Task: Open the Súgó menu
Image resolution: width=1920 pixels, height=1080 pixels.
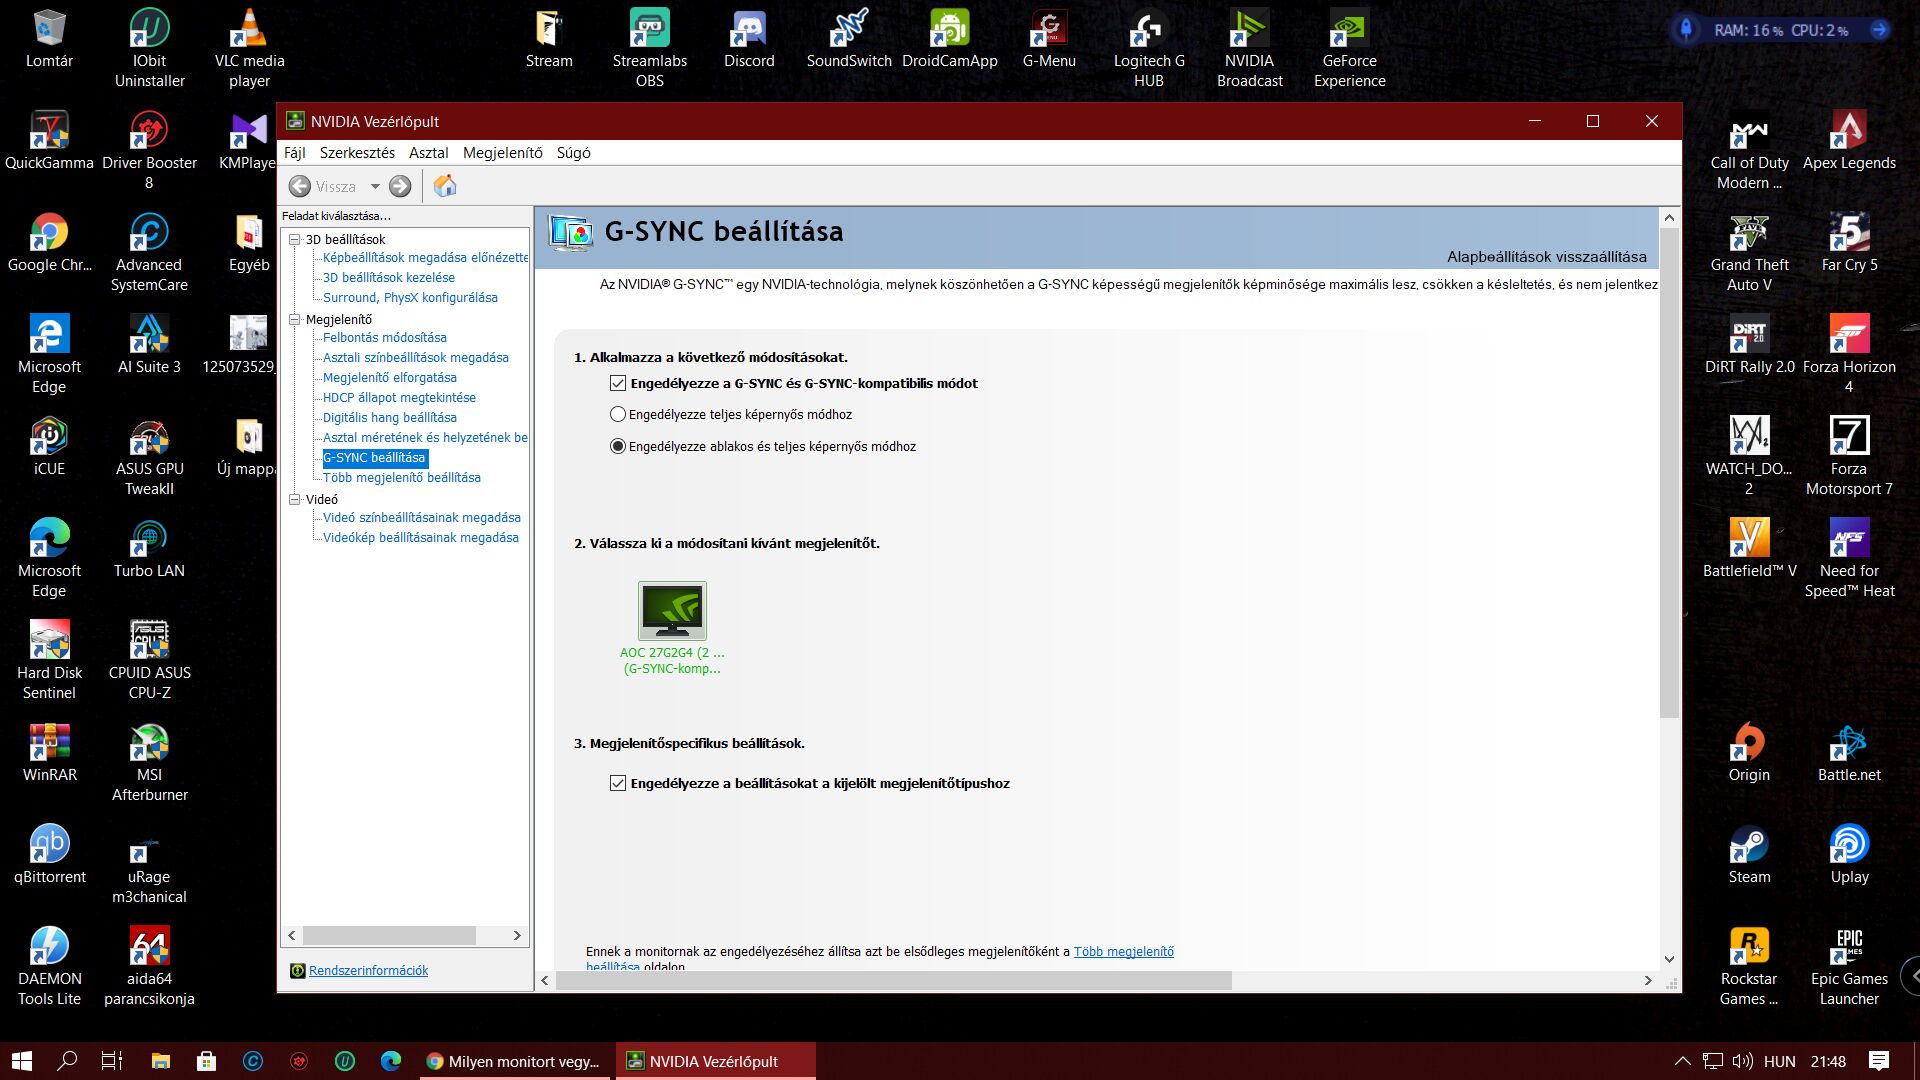Action: tap(573, 152)
